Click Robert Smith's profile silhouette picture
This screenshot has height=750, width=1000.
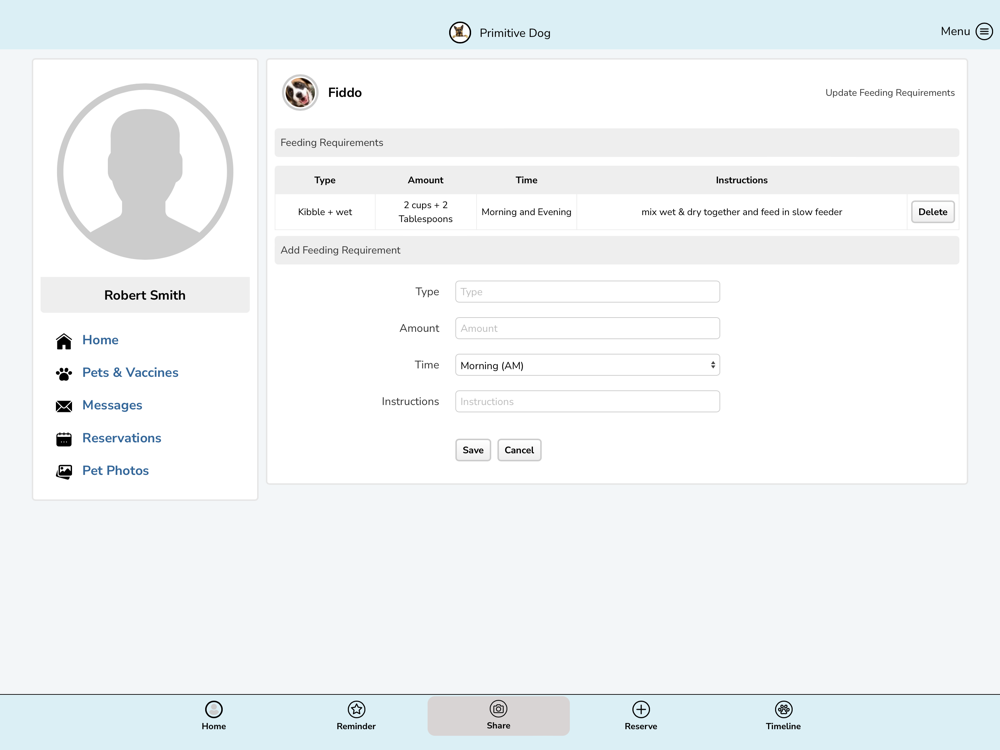145,172
